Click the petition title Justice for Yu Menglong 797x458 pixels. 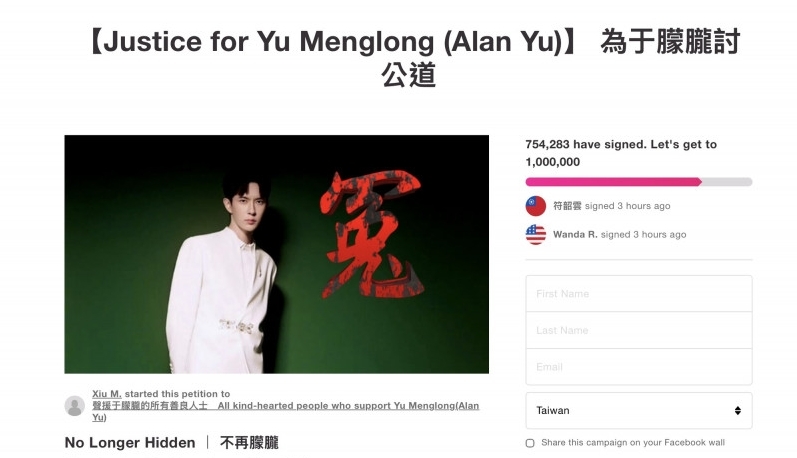pyautogui.click(x=413, y=58)
